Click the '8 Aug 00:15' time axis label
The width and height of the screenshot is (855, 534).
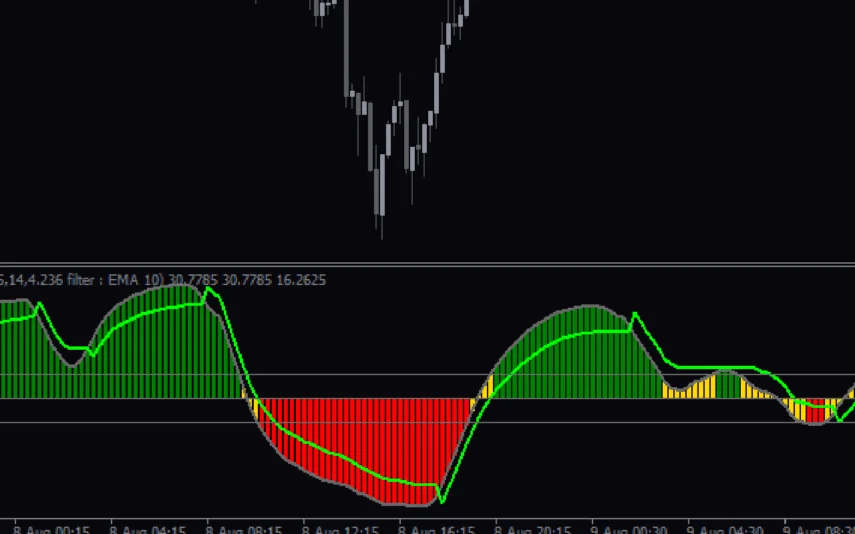[52, 526]
